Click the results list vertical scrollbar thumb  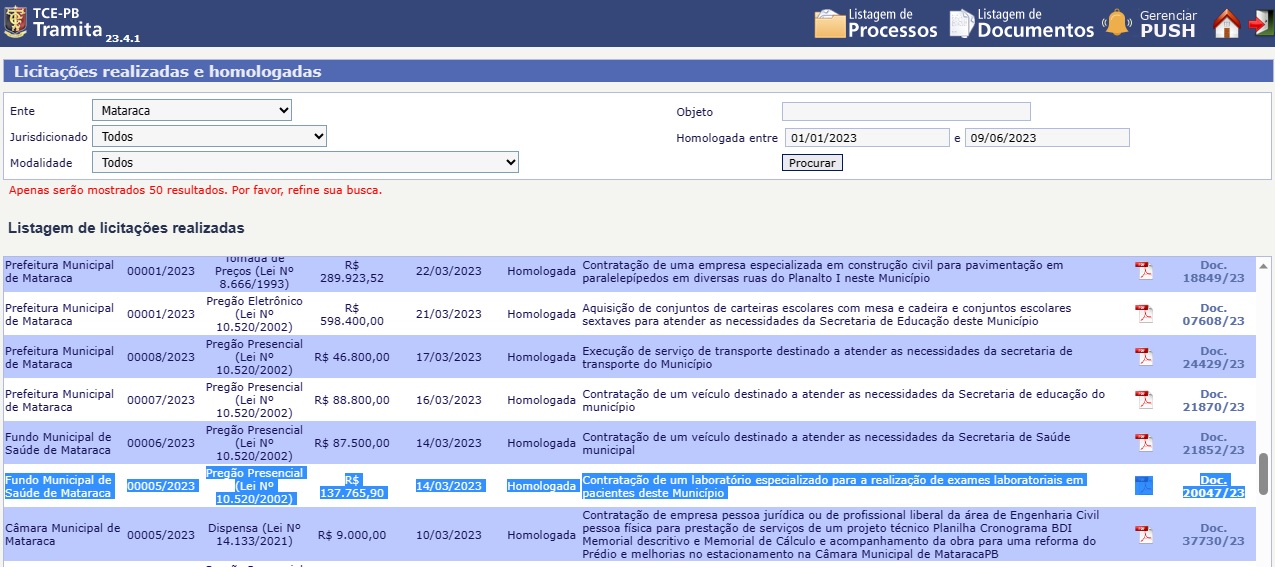[1265, 474]
